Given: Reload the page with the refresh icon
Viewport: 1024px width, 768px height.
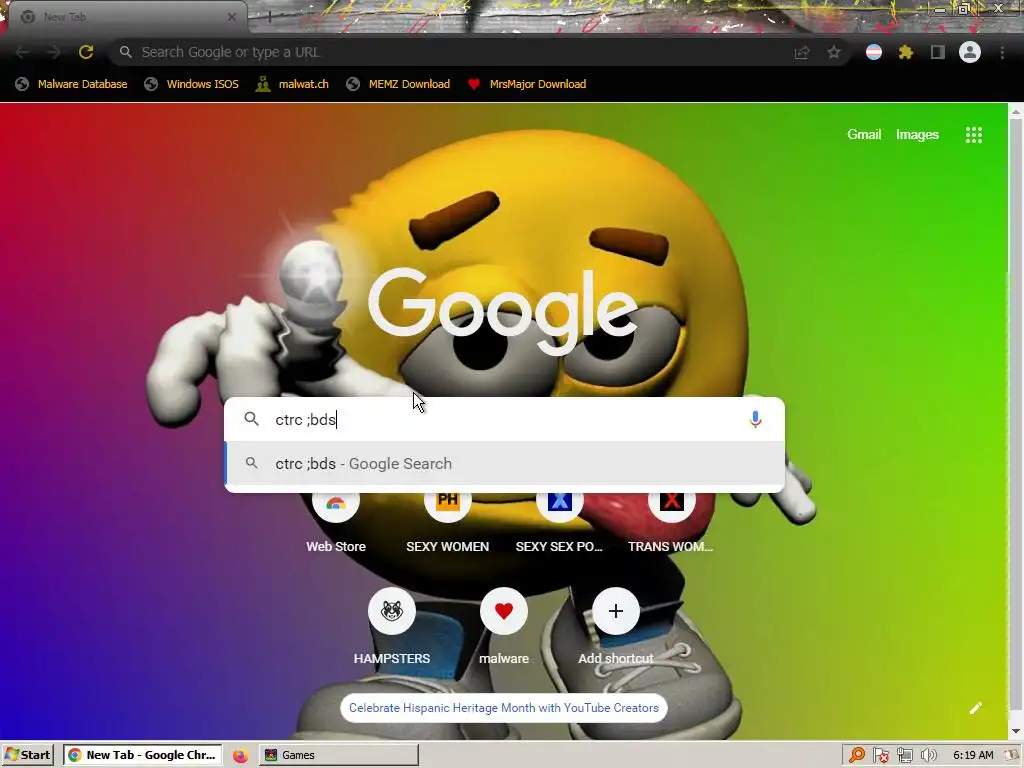Looking at the screenshot, I should tap(86, 52).
